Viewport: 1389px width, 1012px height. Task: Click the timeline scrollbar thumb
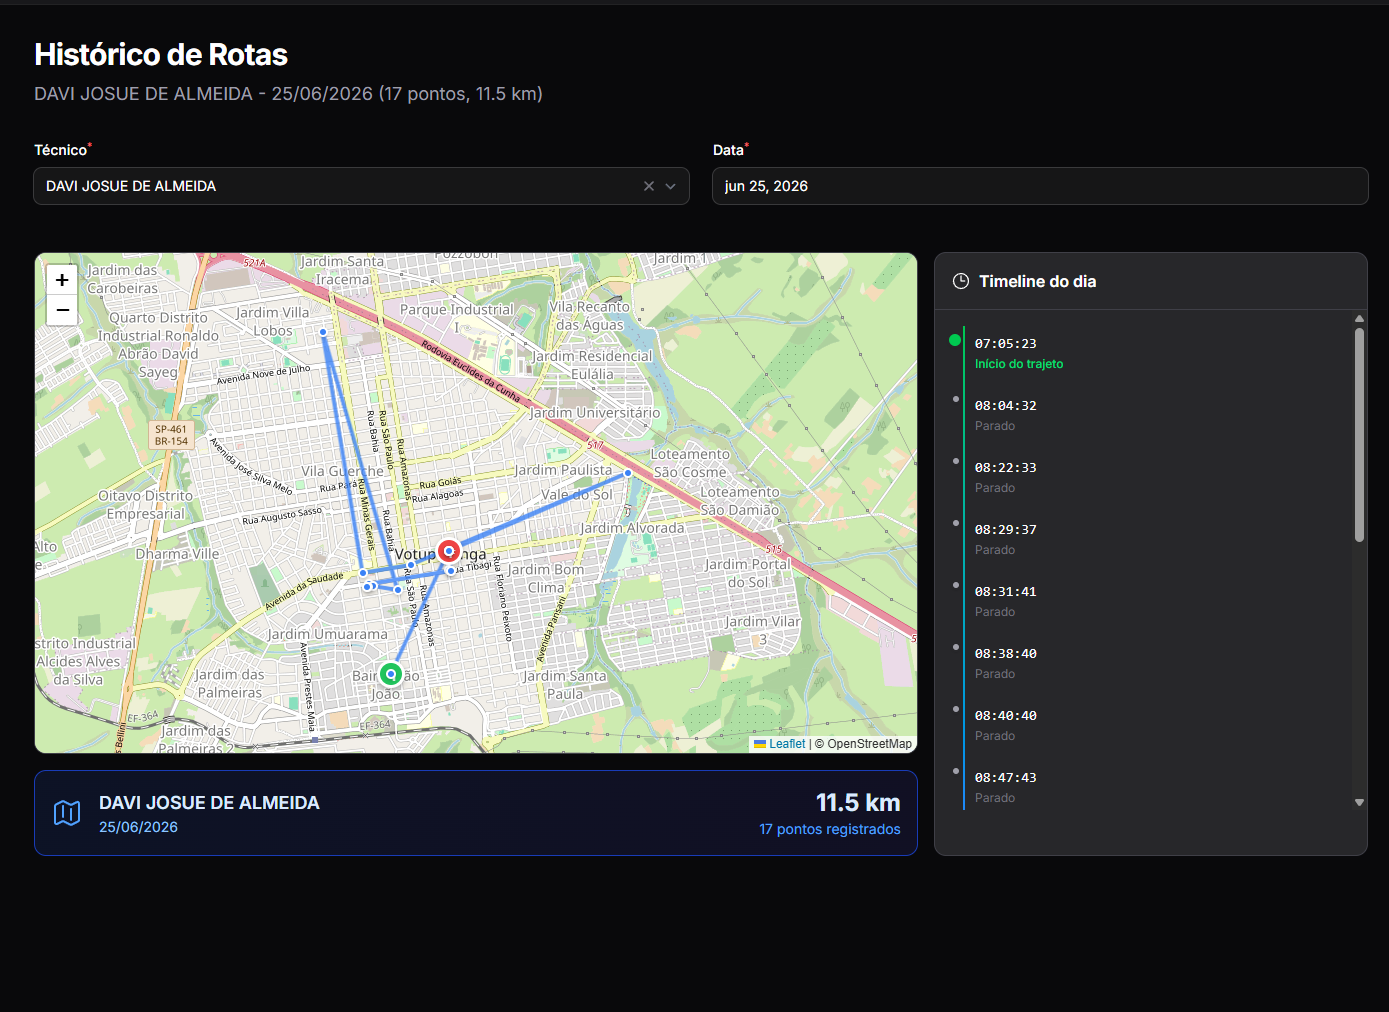coord(1359,435)
